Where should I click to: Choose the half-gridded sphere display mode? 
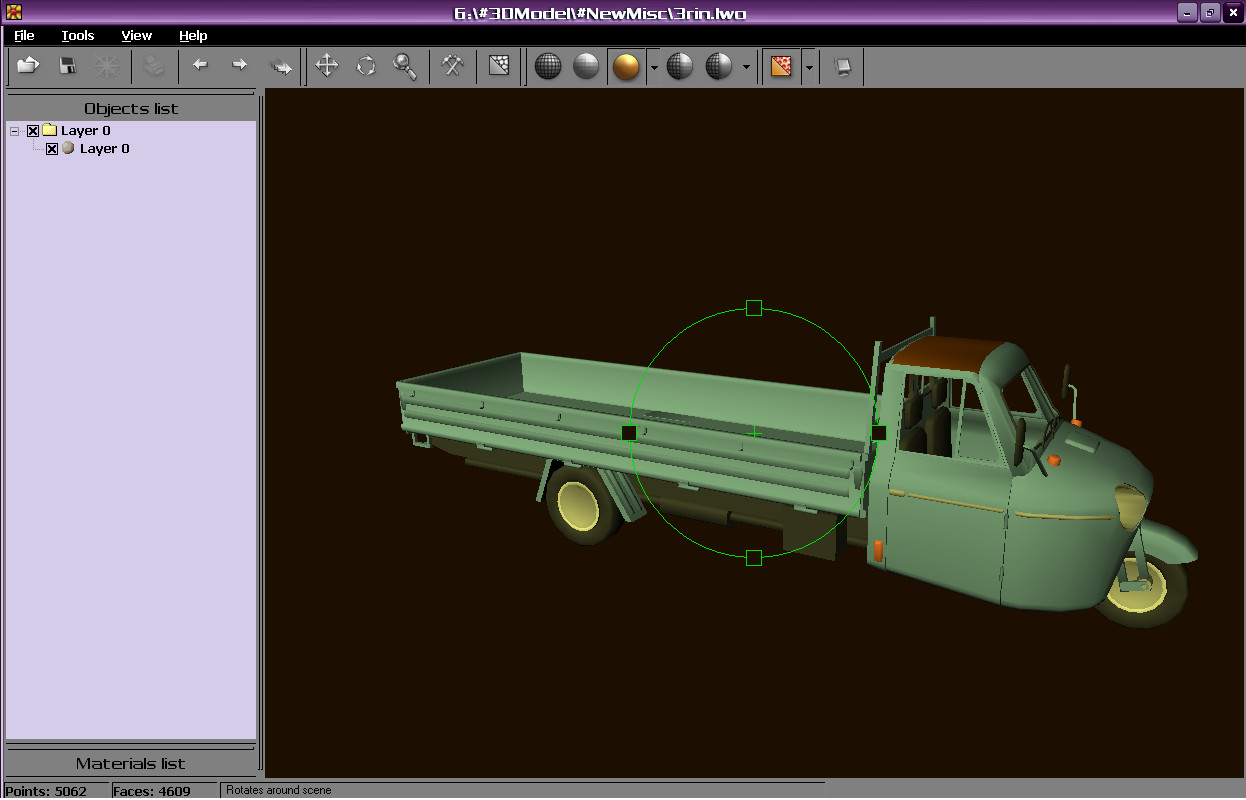click(719, 67)
